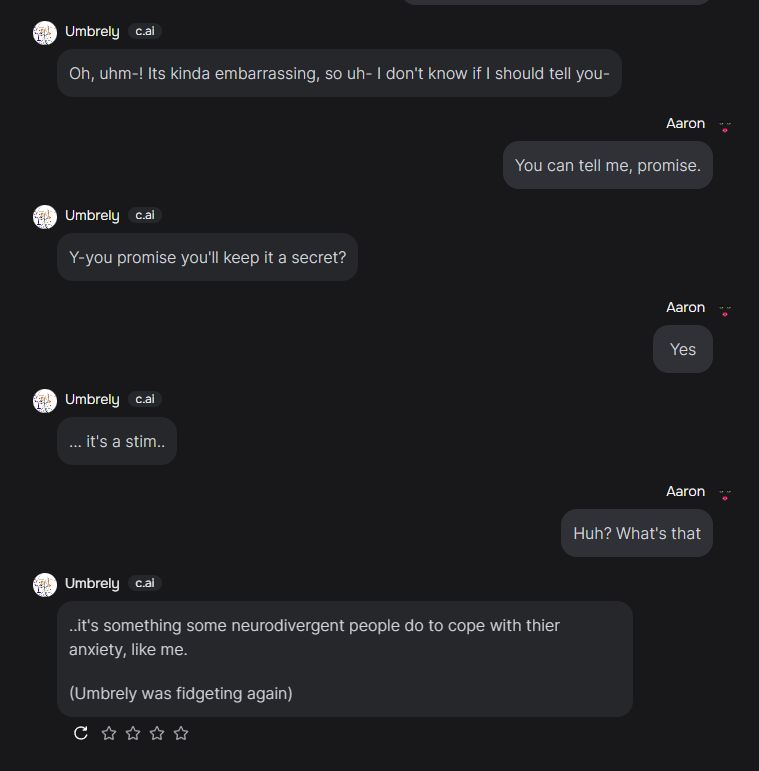Select the "keep it a secret?" message bubble
The width and height of the screenshot is (759, 771).
pos(207,257)
